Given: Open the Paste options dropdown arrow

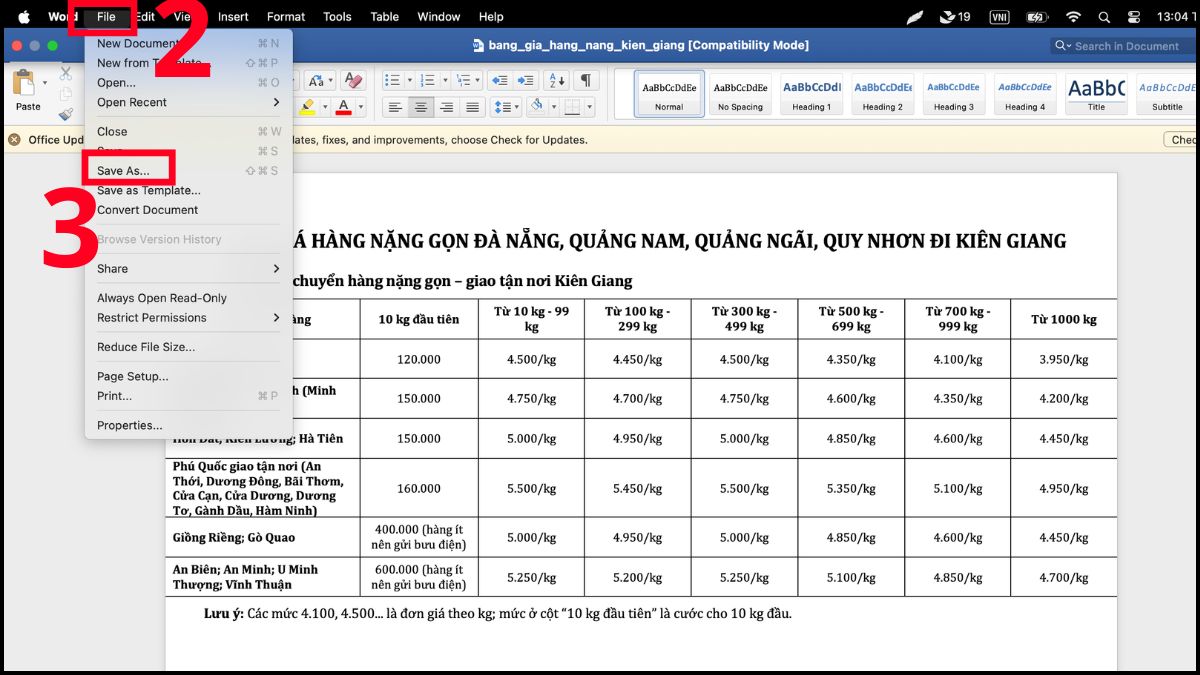Looking at the screenshot, I should pos(45,83).
